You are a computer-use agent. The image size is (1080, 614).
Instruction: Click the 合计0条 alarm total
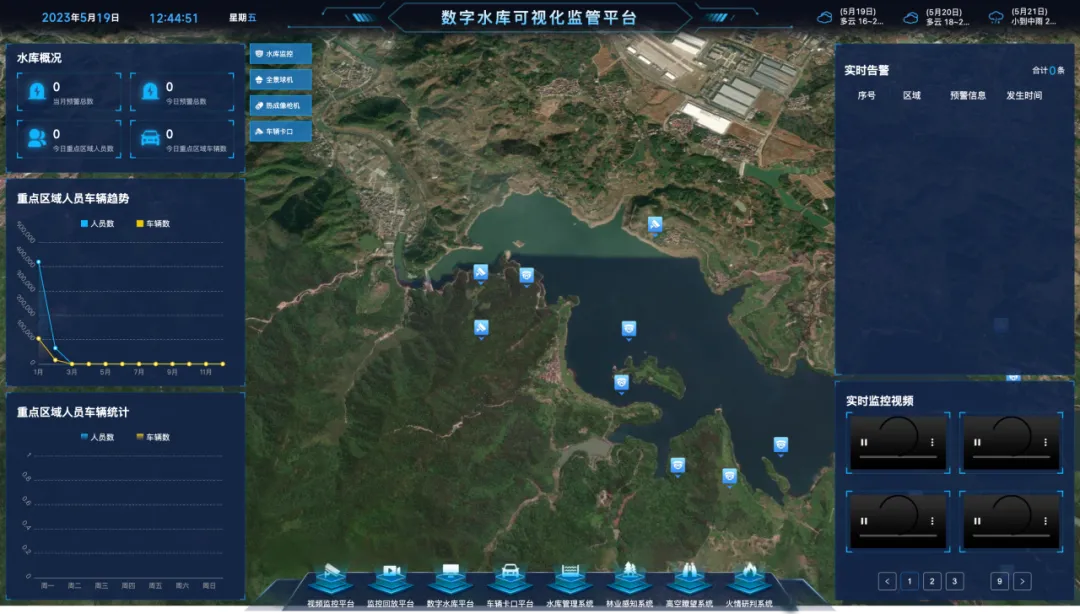coord(1048,70)
